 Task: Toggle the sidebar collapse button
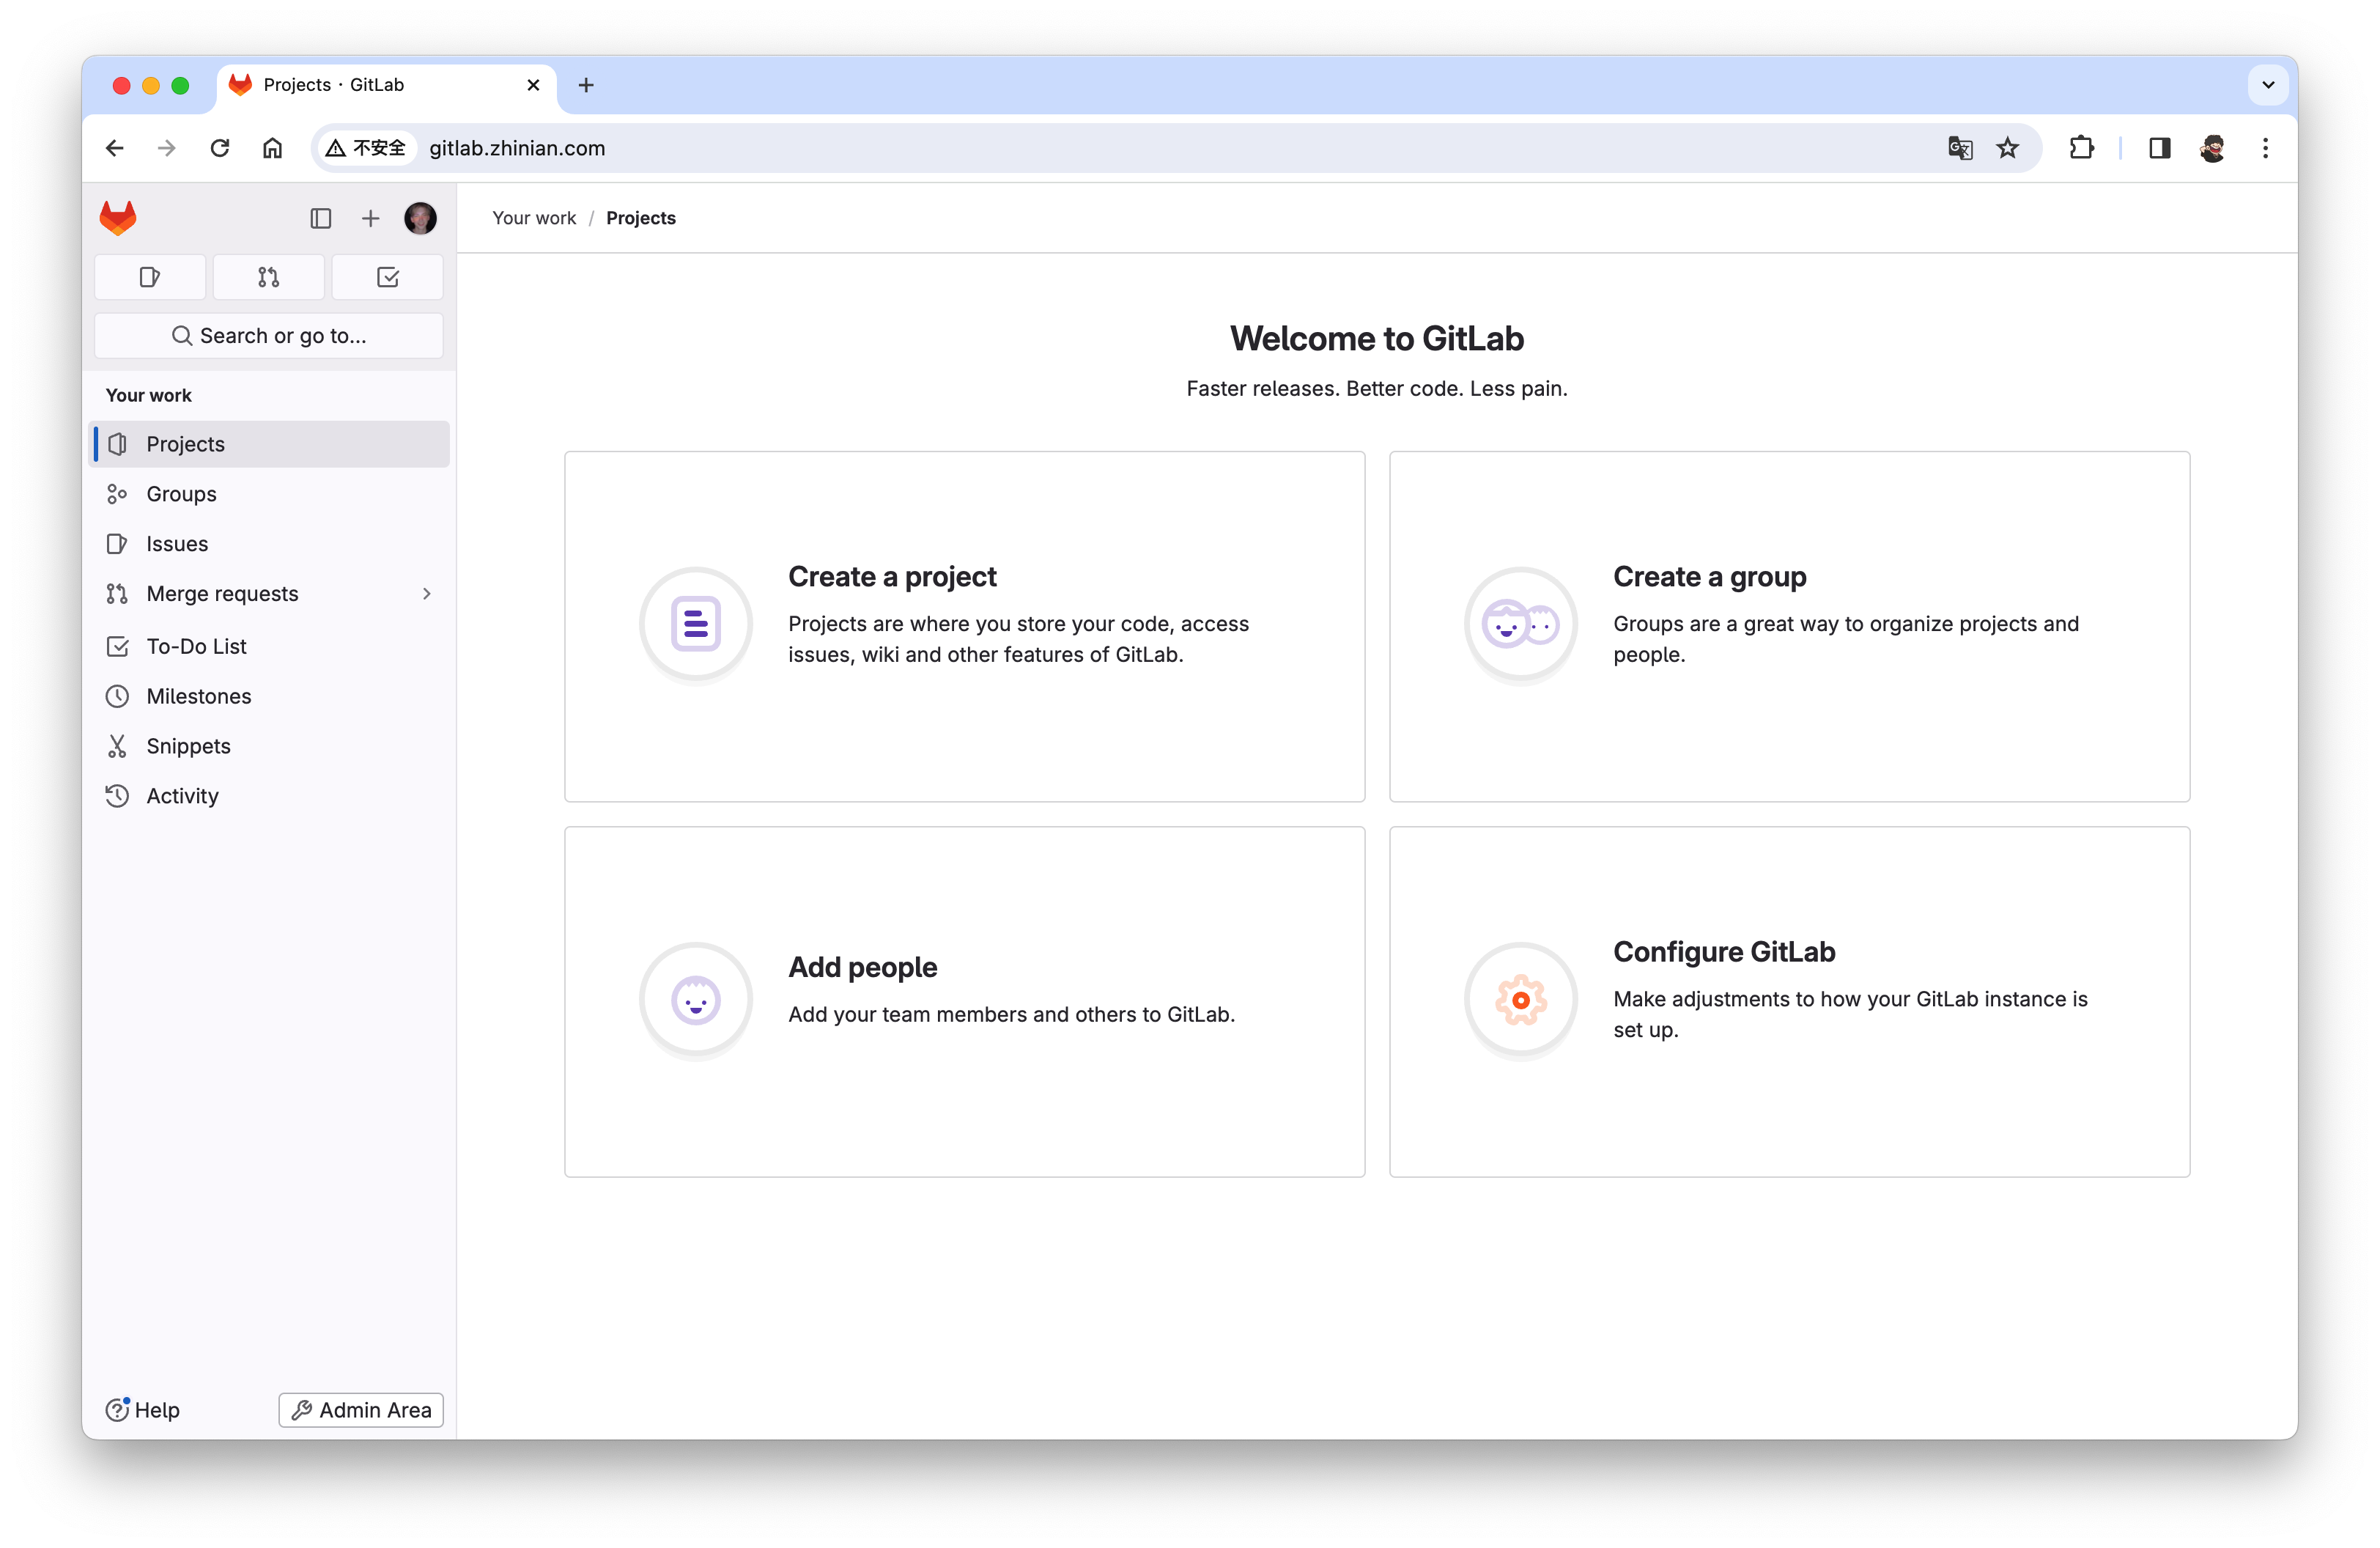[x=319, y=215]
